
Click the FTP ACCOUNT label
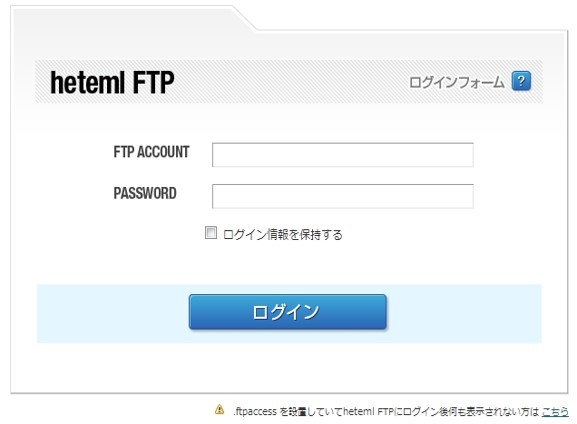pos(151,152)
